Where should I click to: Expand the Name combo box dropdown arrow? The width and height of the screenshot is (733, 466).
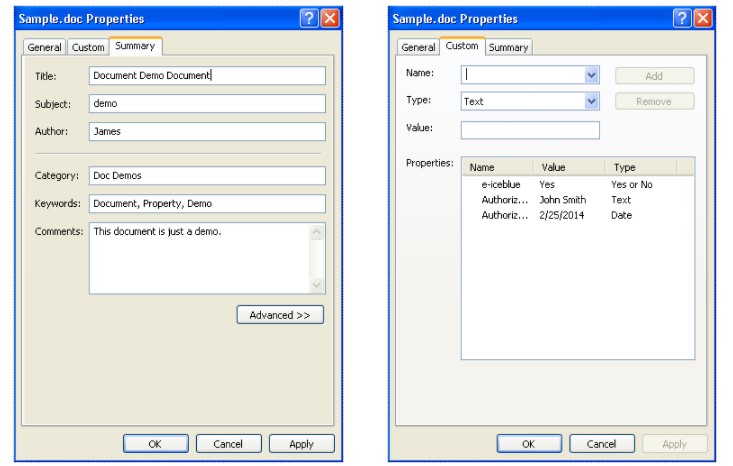click(591, 75)
